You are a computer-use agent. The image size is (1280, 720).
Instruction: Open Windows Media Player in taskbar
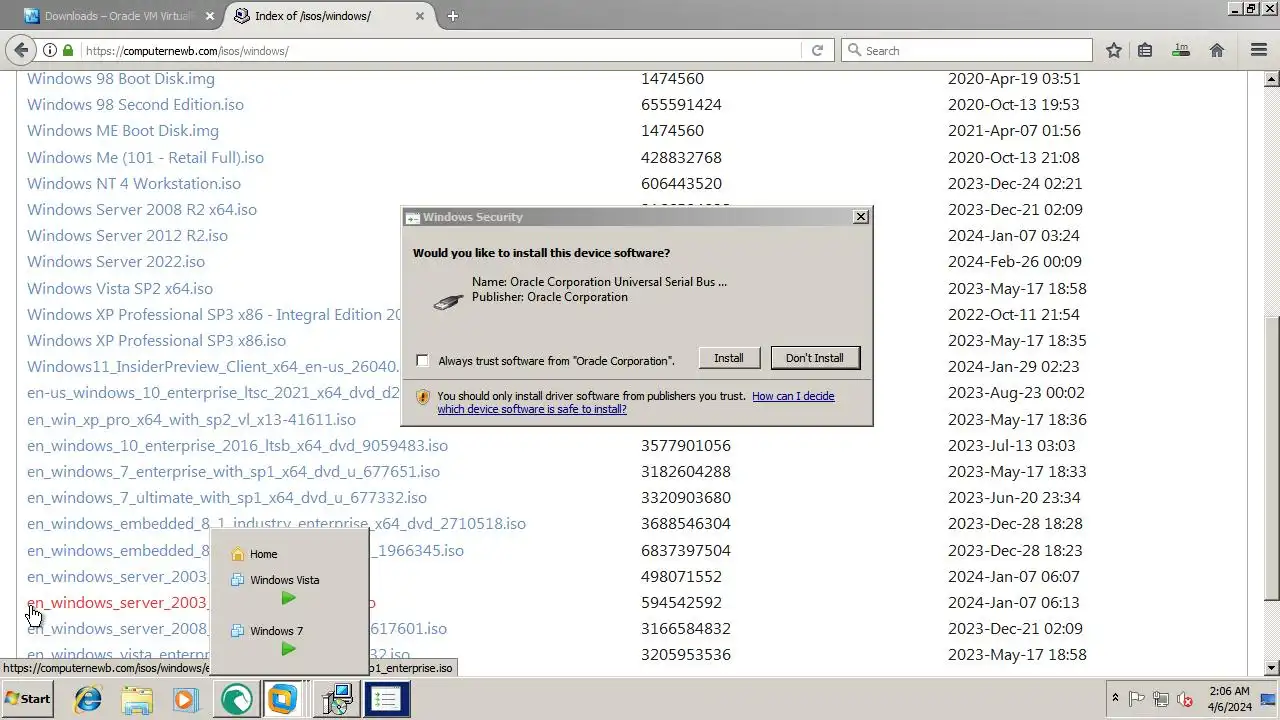point(185,699)
